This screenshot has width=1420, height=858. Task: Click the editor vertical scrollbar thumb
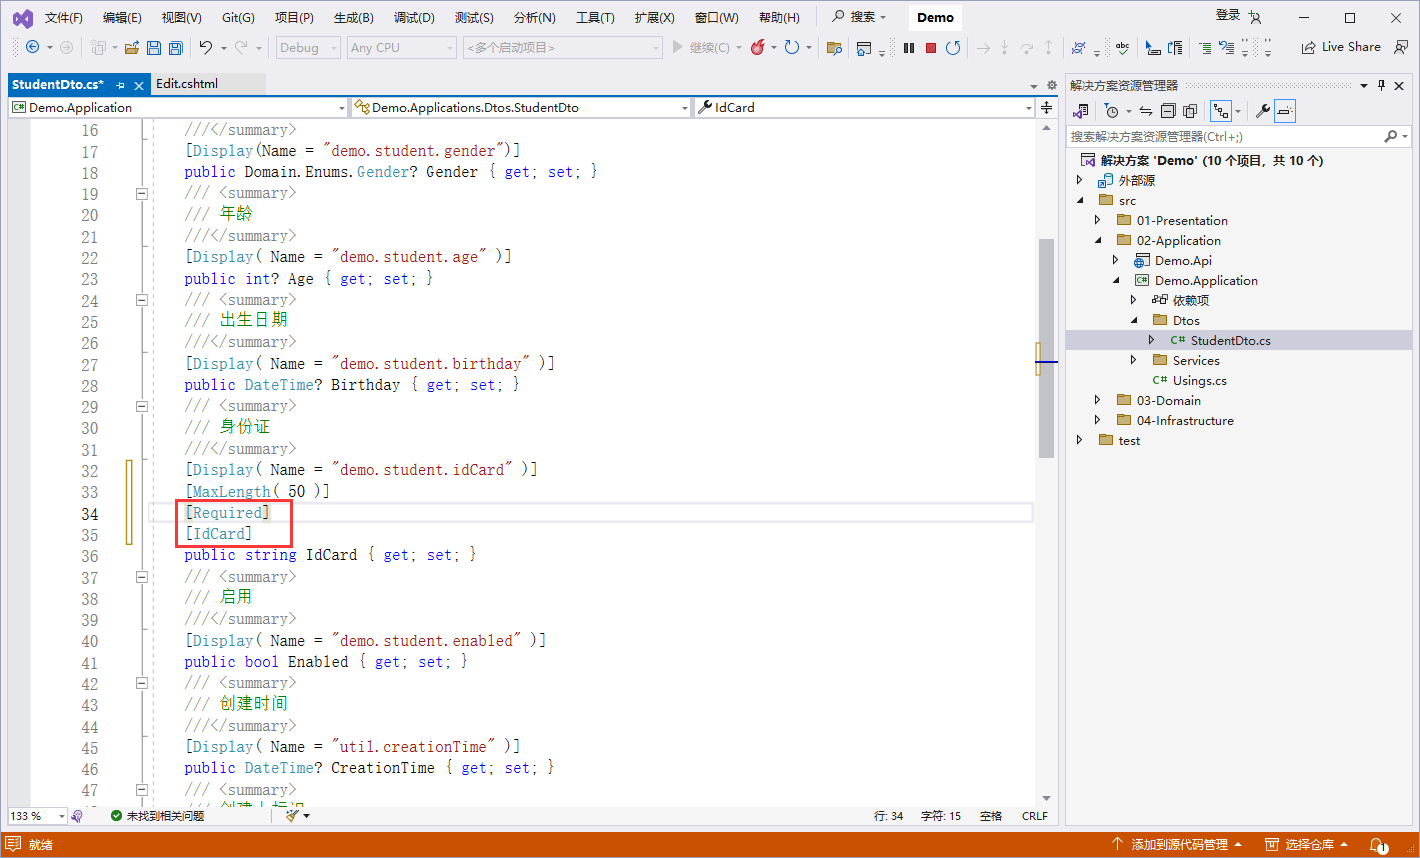tap(1047, 347)
